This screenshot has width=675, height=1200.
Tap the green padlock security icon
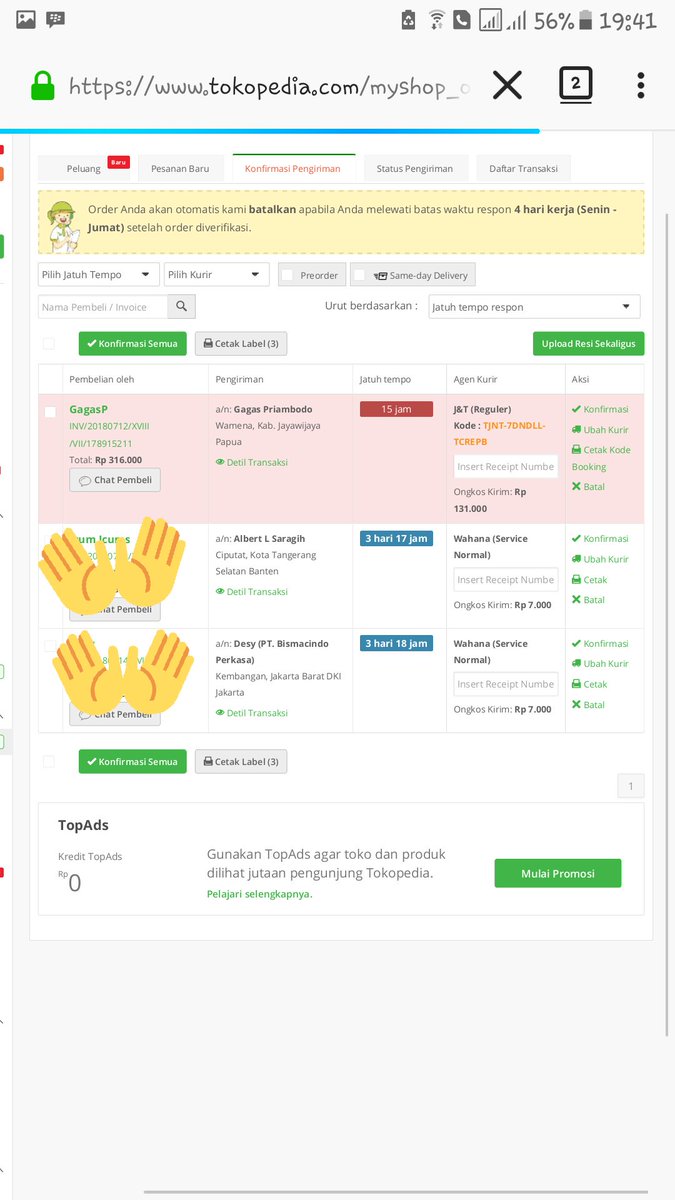point(42,86)
